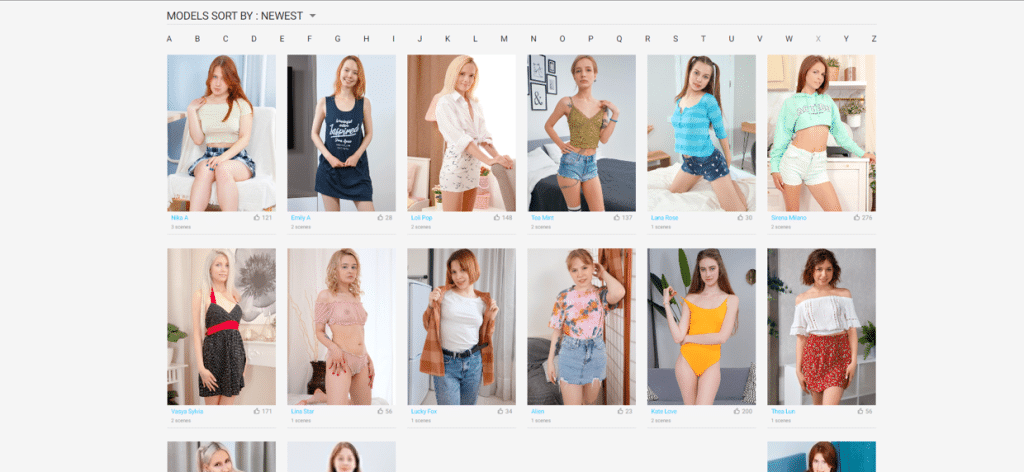Like Lina Star via thumbs-up
This screenshot has height=472, width=1024.
[380, 411]
